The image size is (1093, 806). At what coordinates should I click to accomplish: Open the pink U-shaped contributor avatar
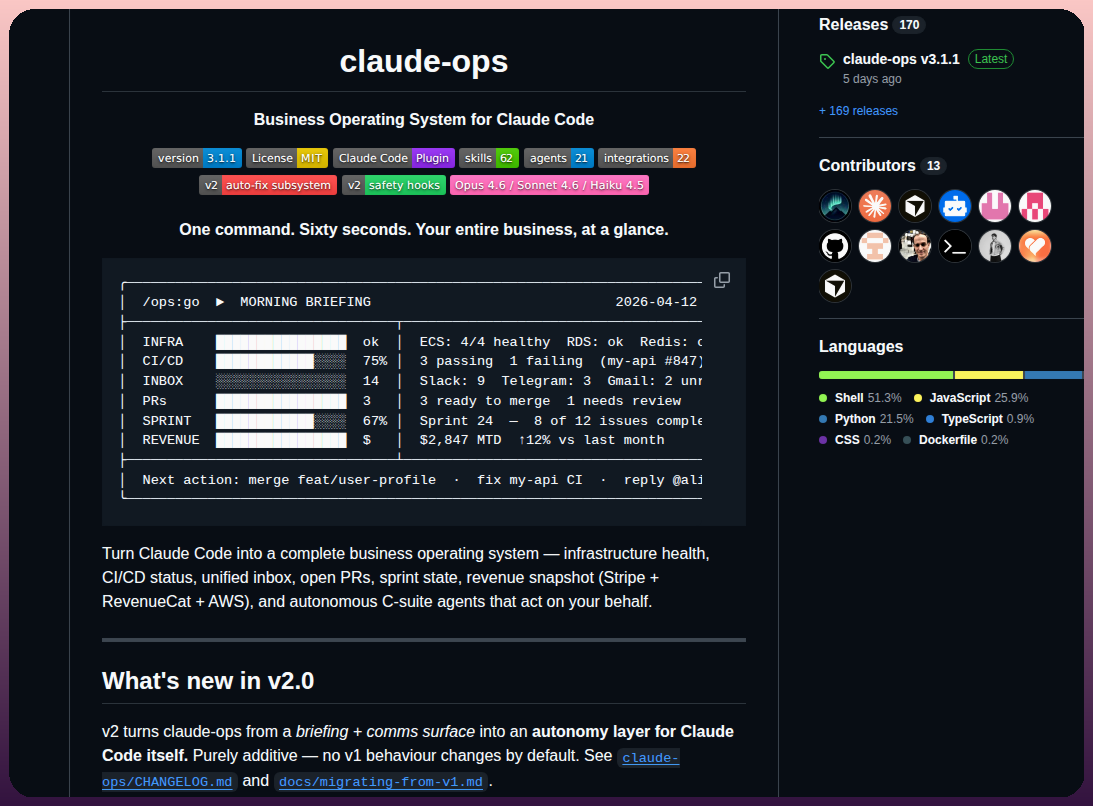(x=995, y=206)
